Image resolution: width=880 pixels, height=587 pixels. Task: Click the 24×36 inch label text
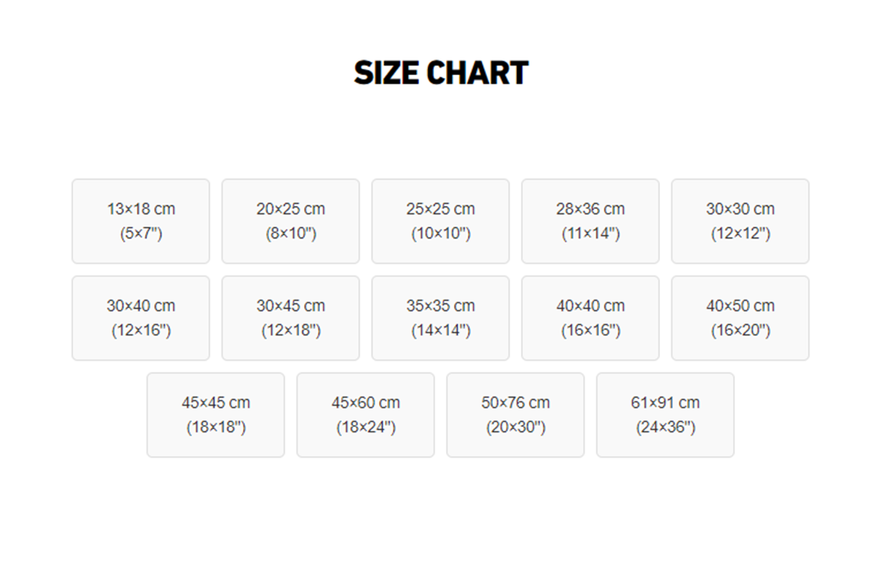pos(665,428)
